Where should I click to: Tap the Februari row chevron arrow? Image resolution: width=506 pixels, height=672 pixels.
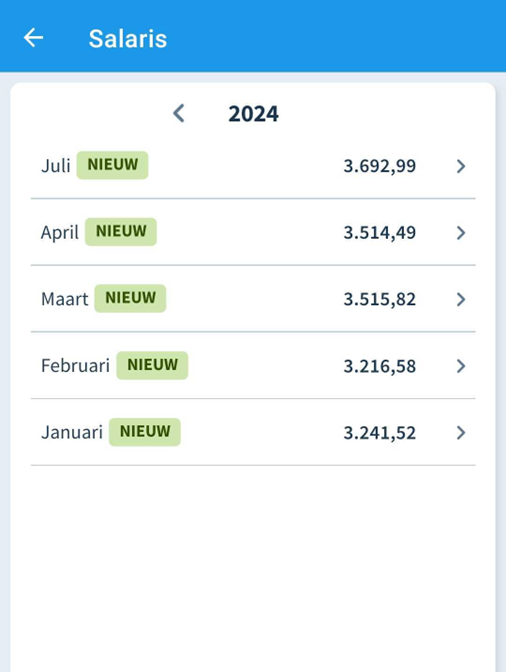[x=461, y=366]
